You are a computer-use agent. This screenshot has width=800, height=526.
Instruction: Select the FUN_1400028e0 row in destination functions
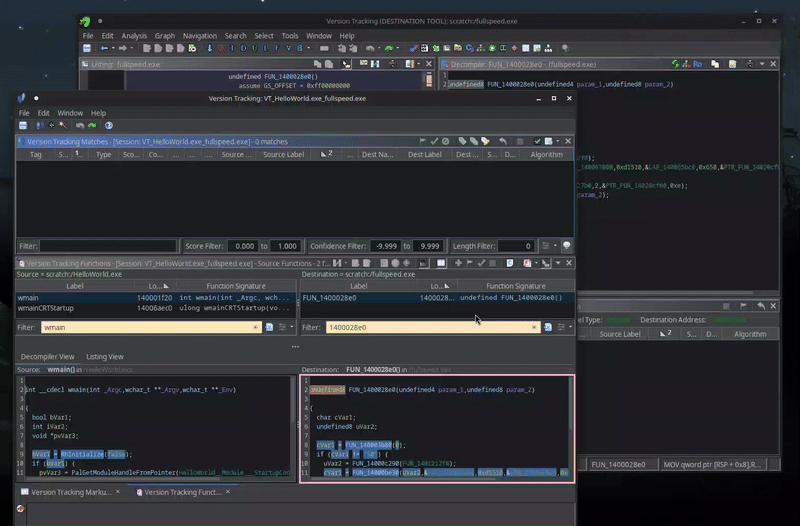pyautogui.click(x=437, y=298)
